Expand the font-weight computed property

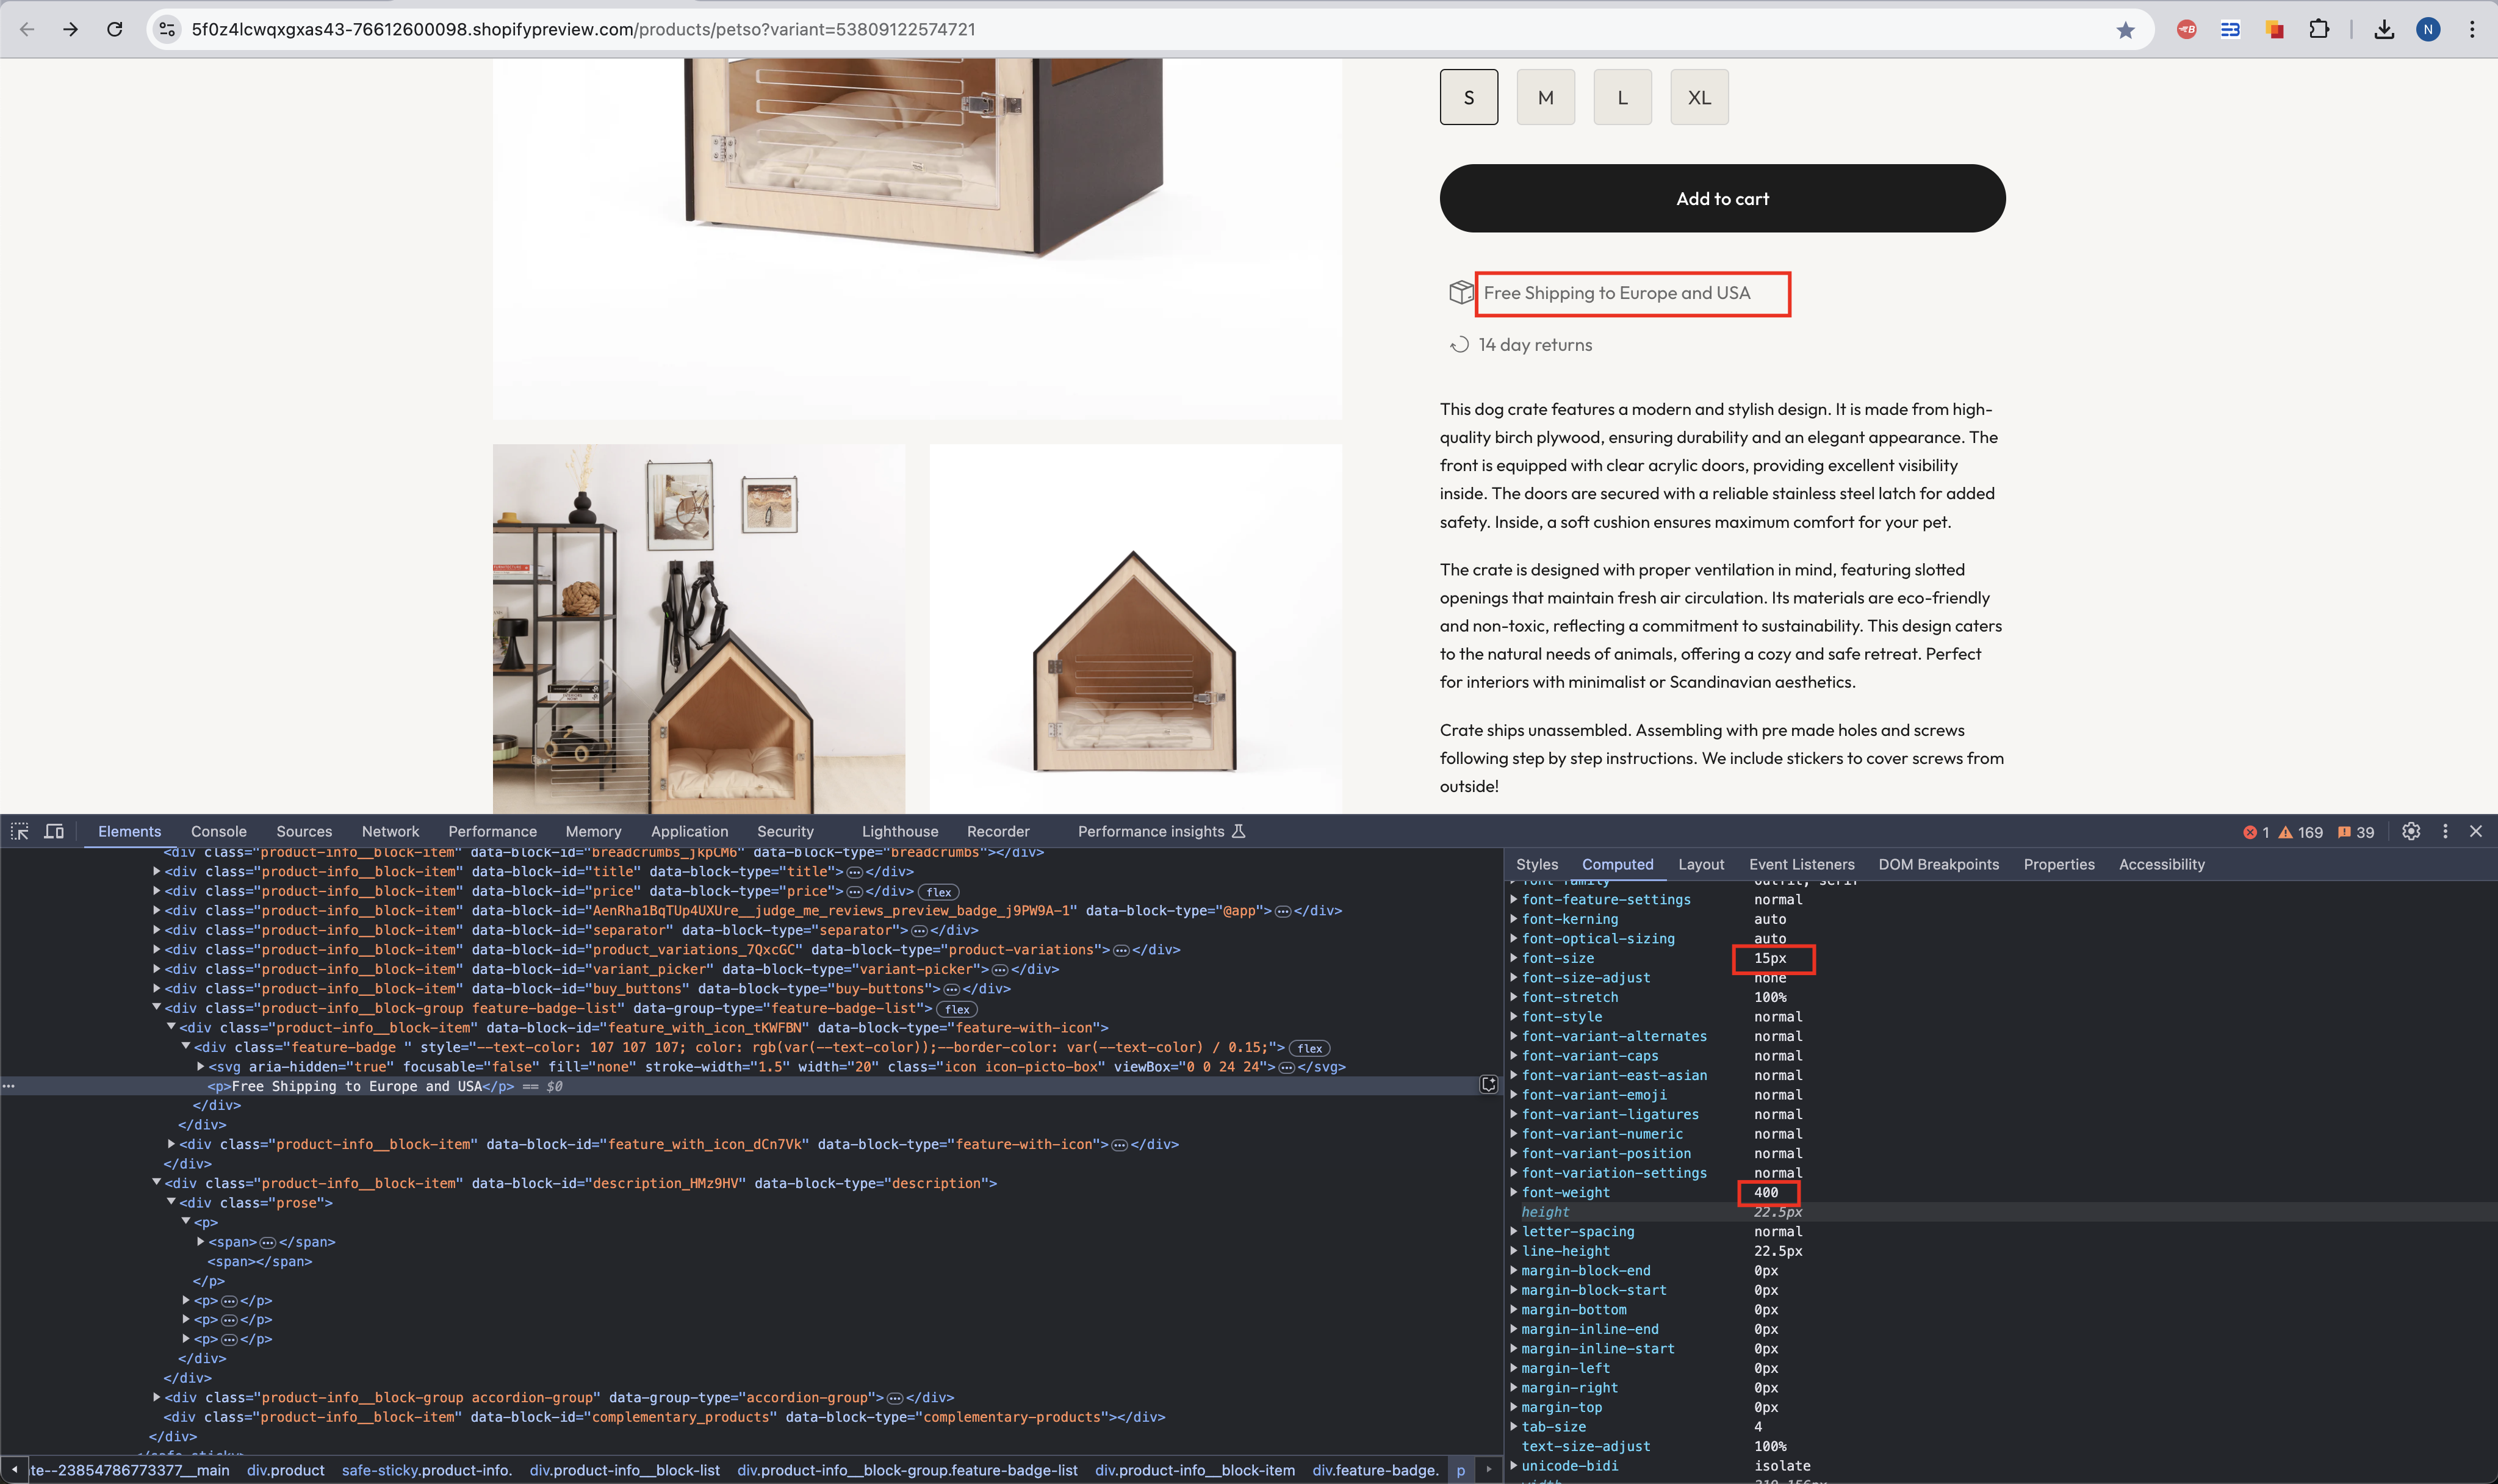point(1514,1192)
